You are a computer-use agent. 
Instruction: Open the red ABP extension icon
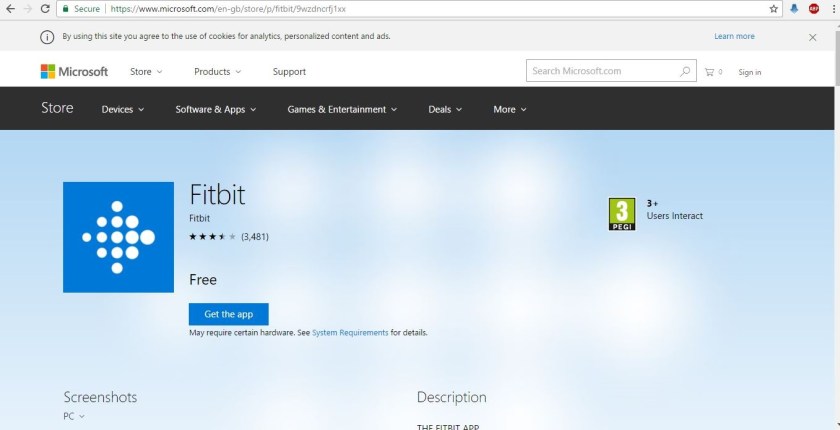(814, 9)
